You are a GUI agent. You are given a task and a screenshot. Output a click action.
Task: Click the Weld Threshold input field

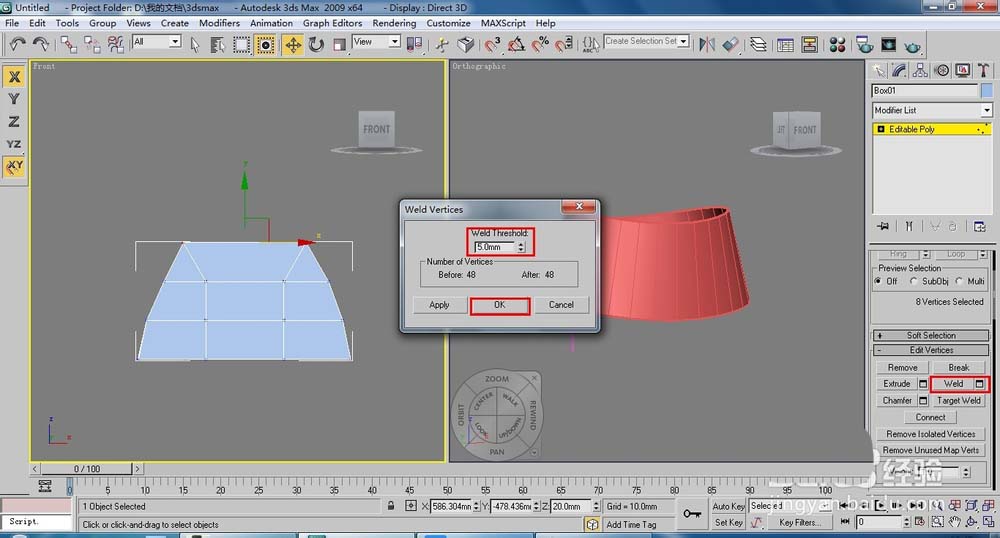495,247
